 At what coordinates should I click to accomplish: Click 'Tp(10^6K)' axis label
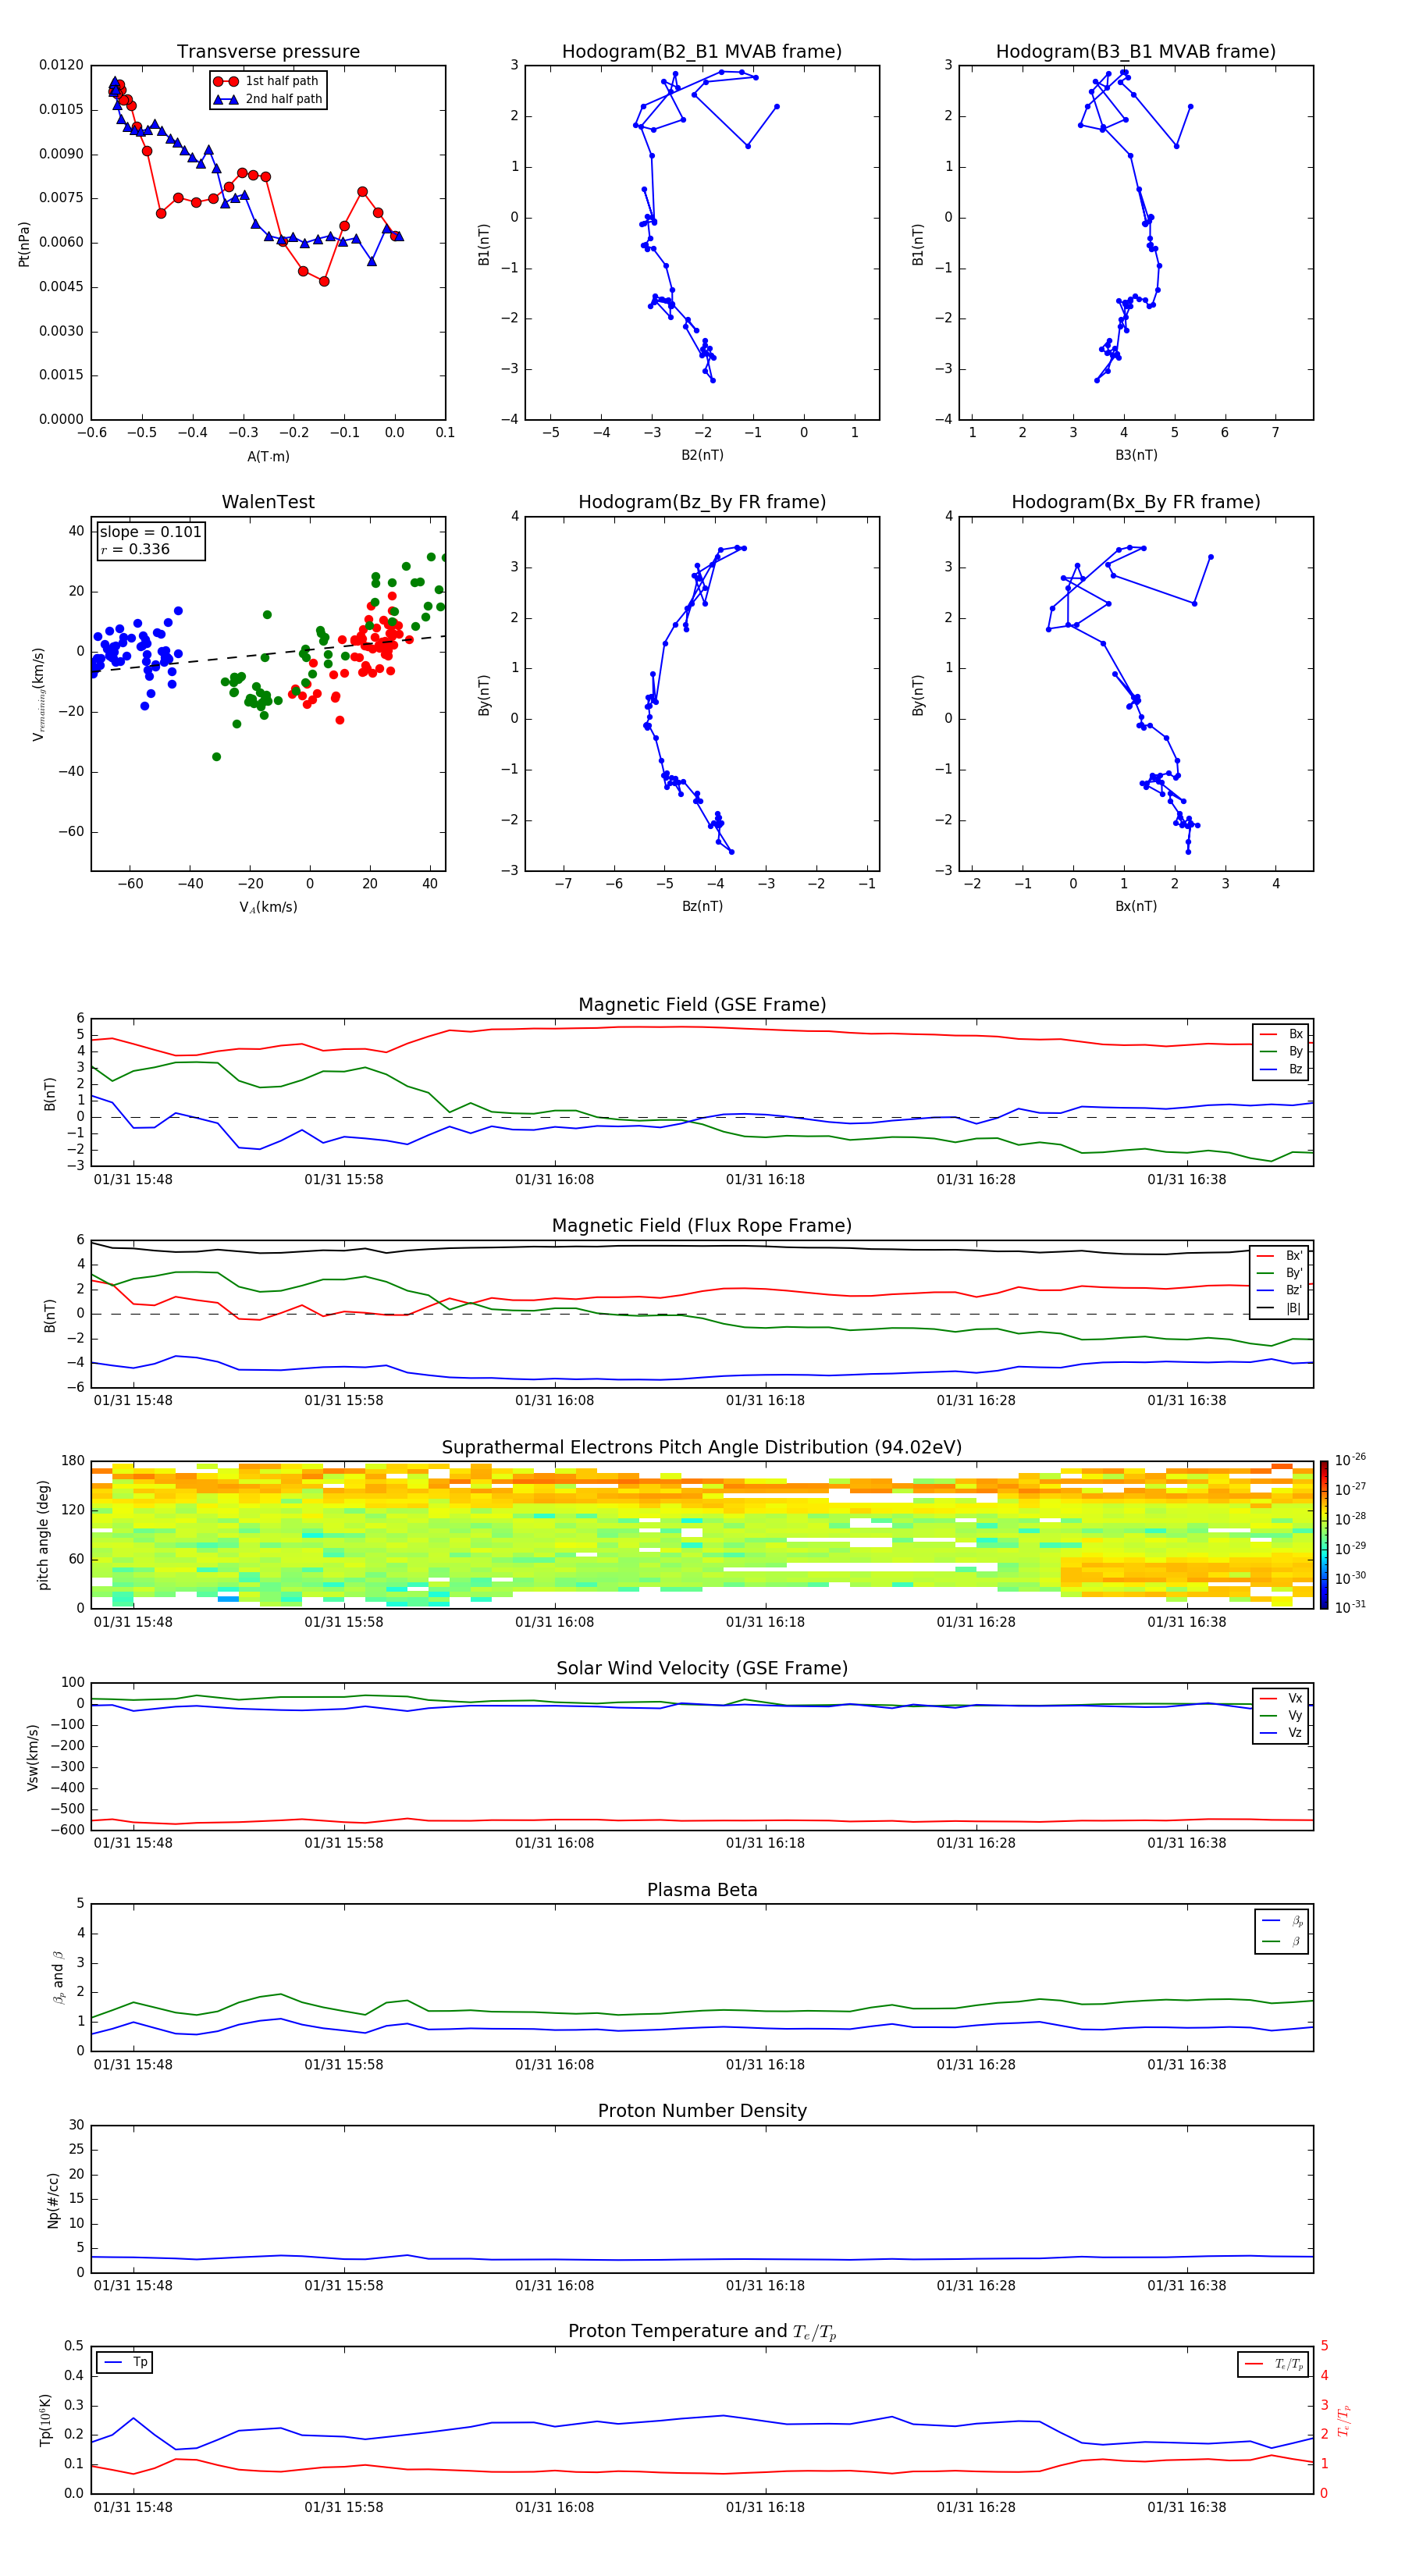click(45, 2420)
